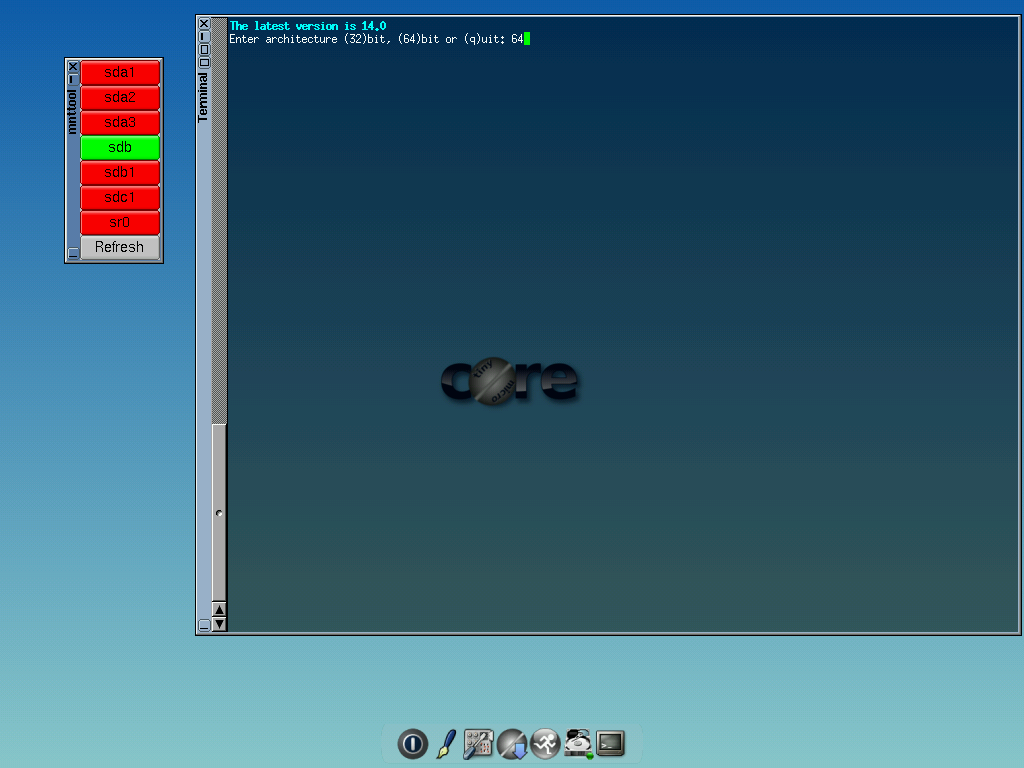The width and height of the screenshot is (1024, 768).
Task: Mount the sda1 partition in mnttool
Action: click(120, 72)
